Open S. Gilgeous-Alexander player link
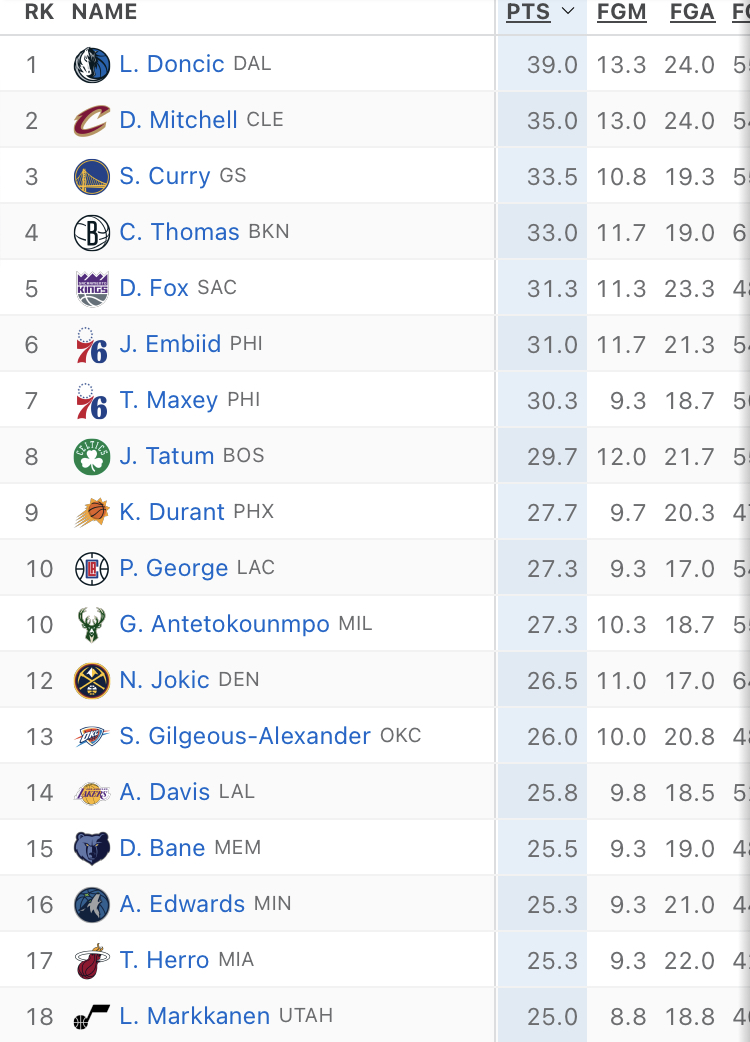Image resolution: width=750 pixels, height=1042 pixels. coord(245,736)
